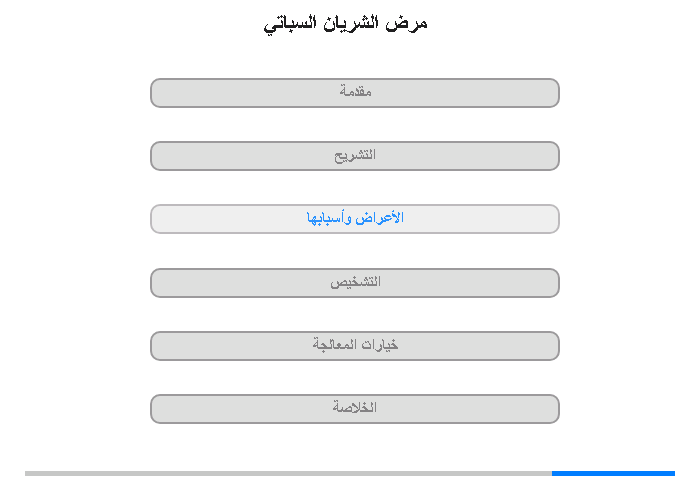Screen dimensions: 700x480
Task: Go to the التشخيص (Diagnosis) section
Action: tap(355, 283)
